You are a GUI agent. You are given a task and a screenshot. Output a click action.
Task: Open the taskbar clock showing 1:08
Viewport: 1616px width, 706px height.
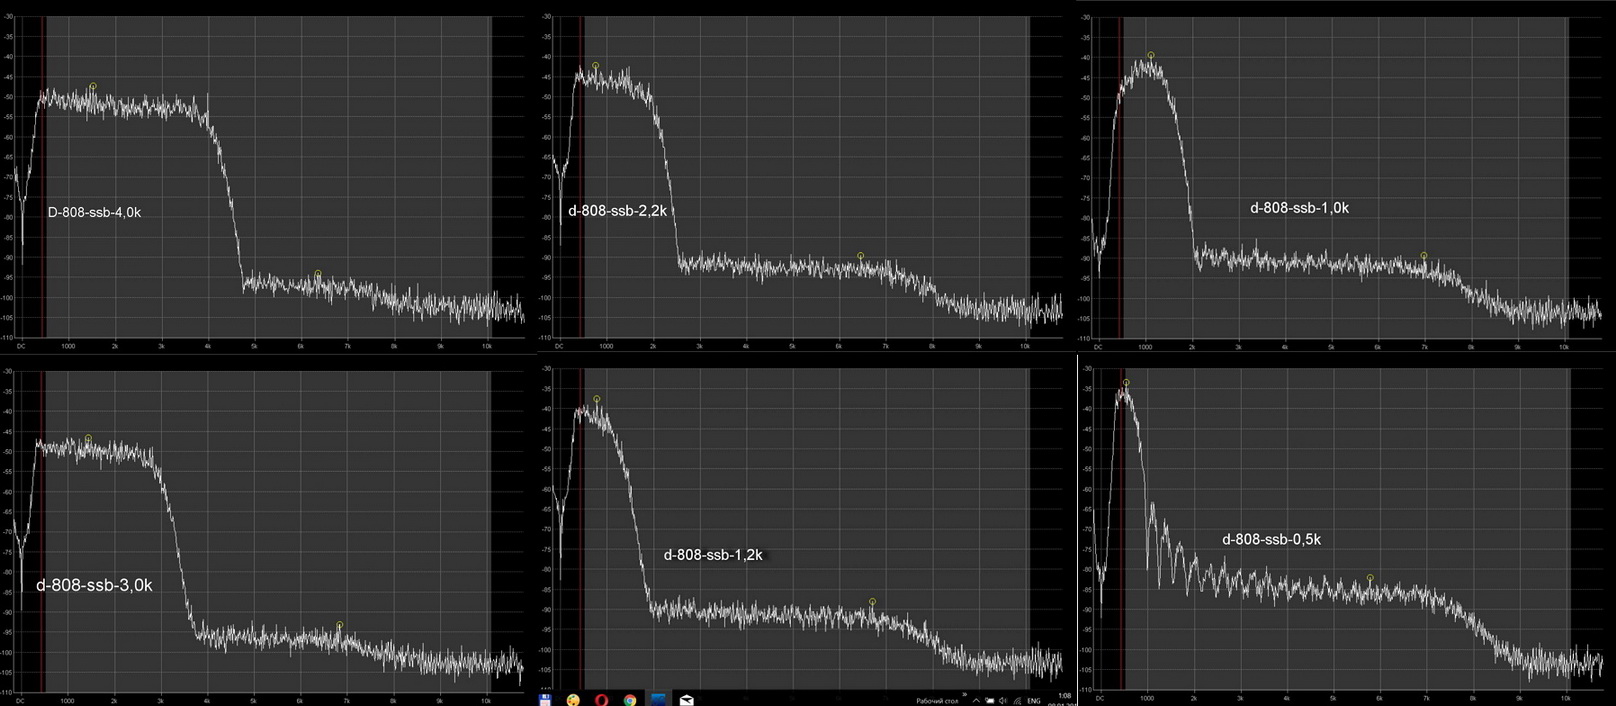tap(1064, 696)
